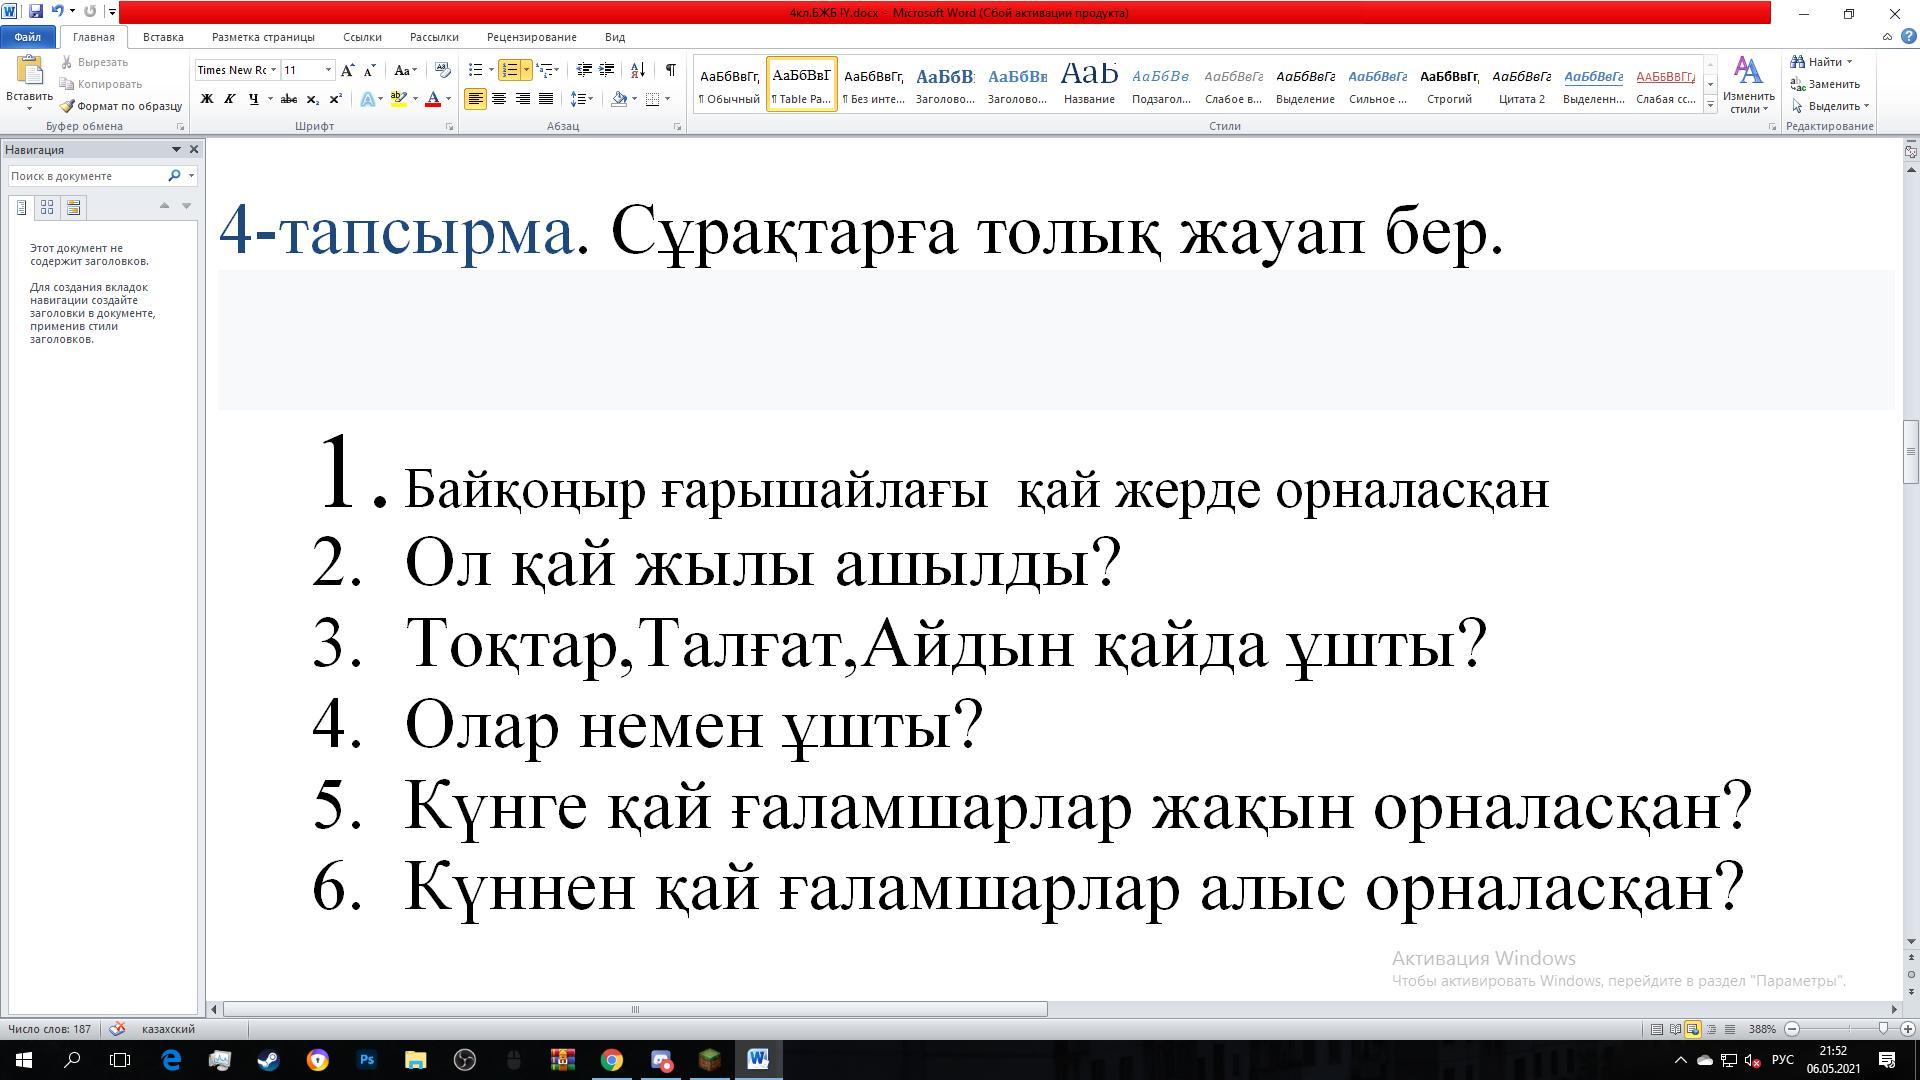Click the Sort (А-Я) icon
Viewport: 1920px width, 1080px height.
tap(637, 70)
